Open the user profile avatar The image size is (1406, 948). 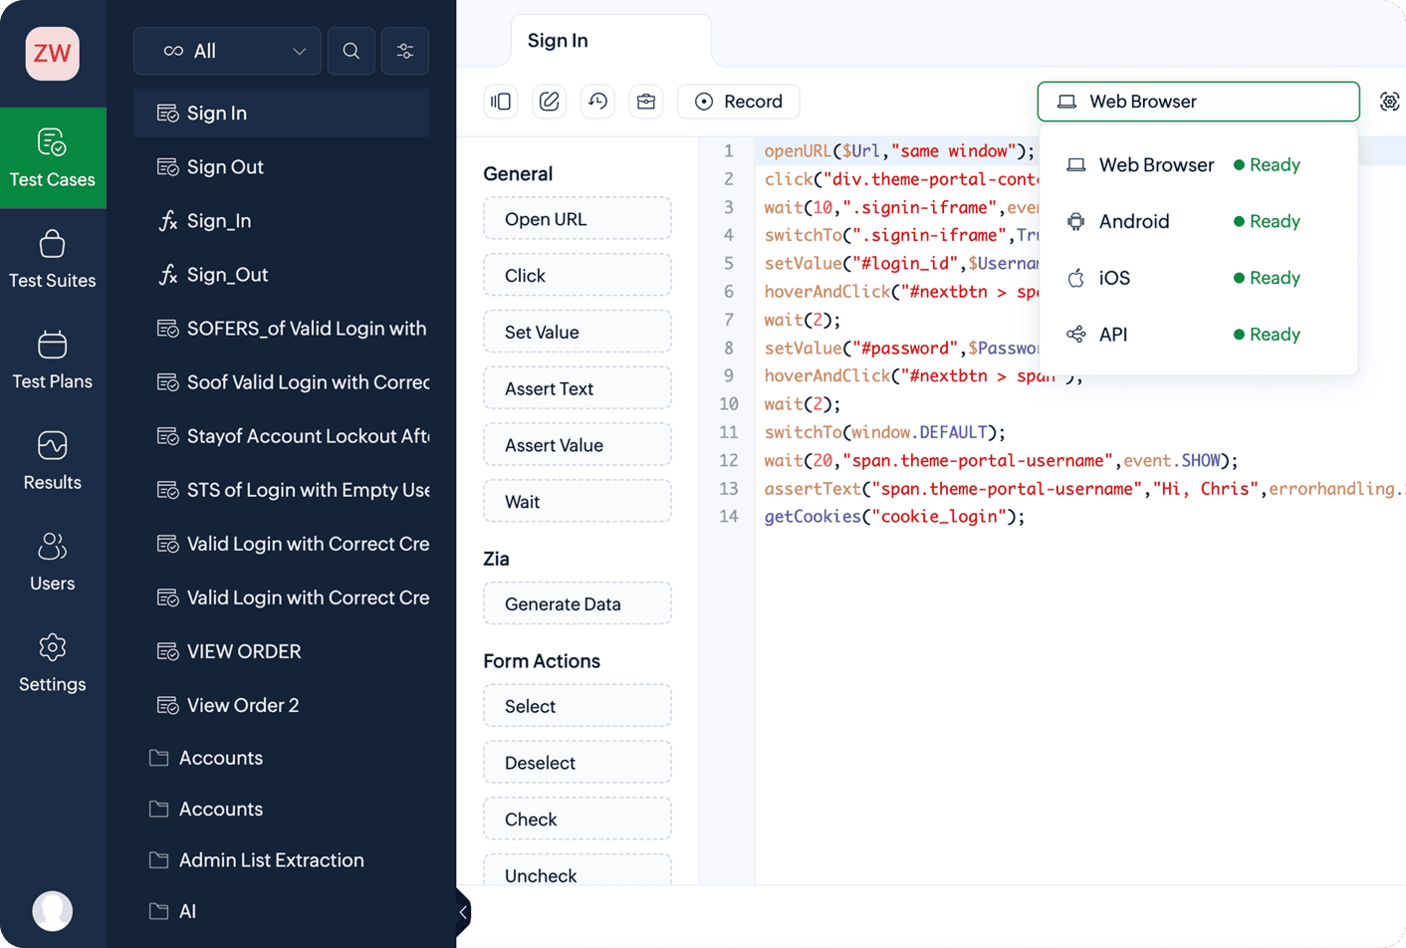click(53, 911)
